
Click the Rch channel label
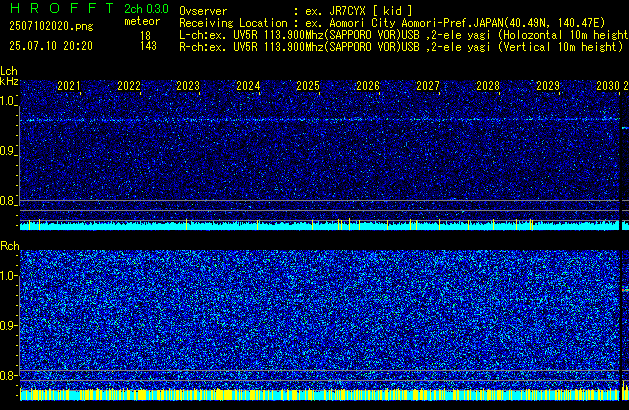10,246
